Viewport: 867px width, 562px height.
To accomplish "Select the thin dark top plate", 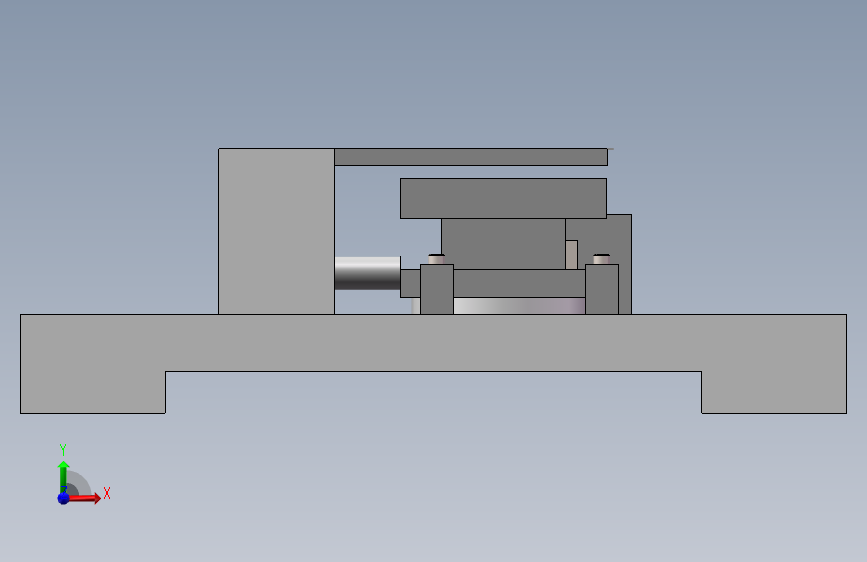I will click(471, 157).
